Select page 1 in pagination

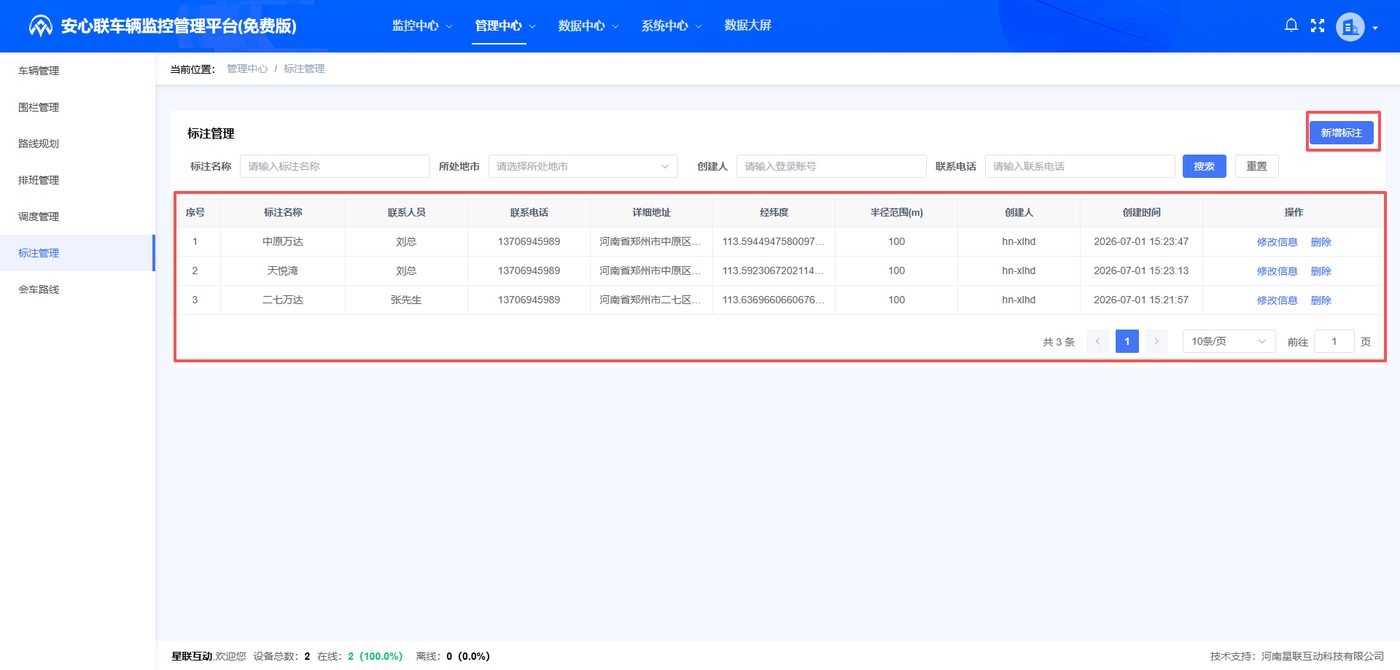tap(1127, 342)
